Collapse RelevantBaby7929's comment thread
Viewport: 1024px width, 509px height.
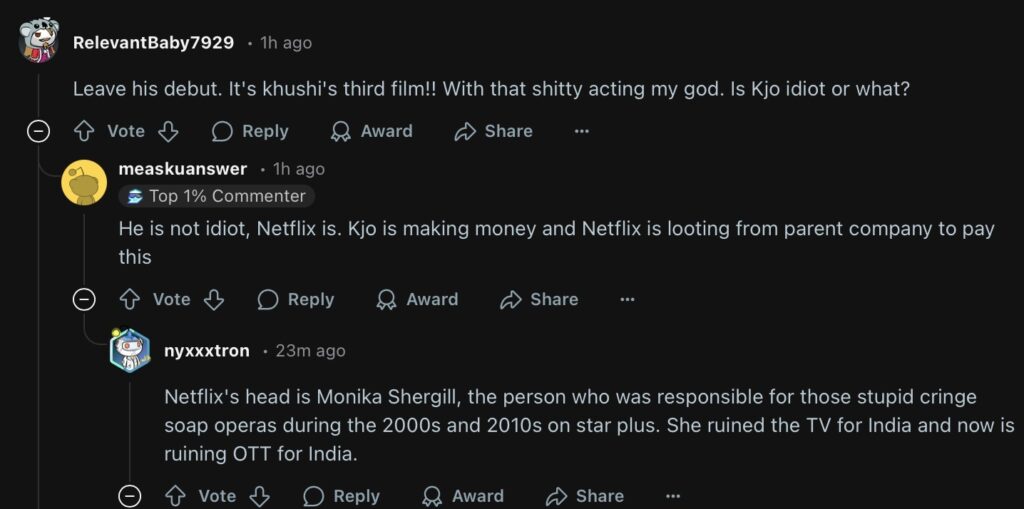(x=38, y=131)
